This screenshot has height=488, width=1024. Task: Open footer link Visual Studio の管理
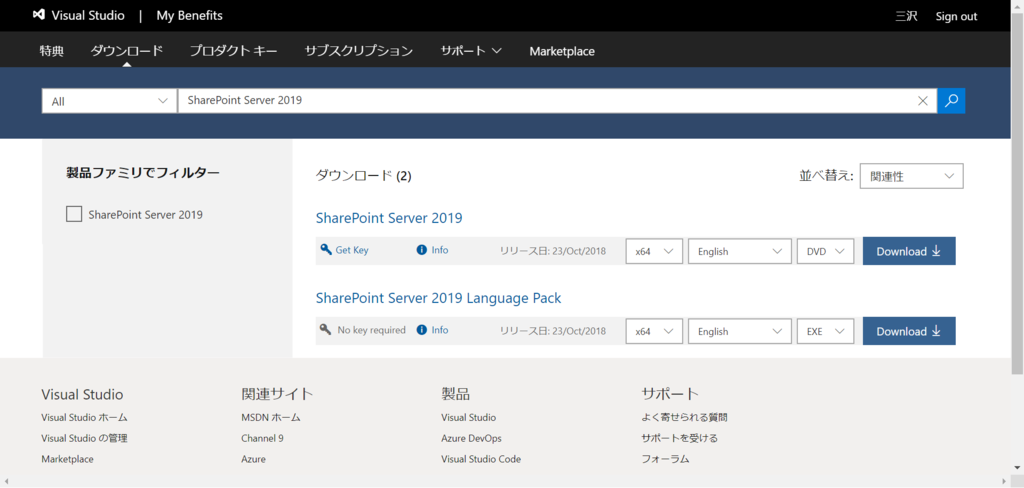(x=84, y=438)
